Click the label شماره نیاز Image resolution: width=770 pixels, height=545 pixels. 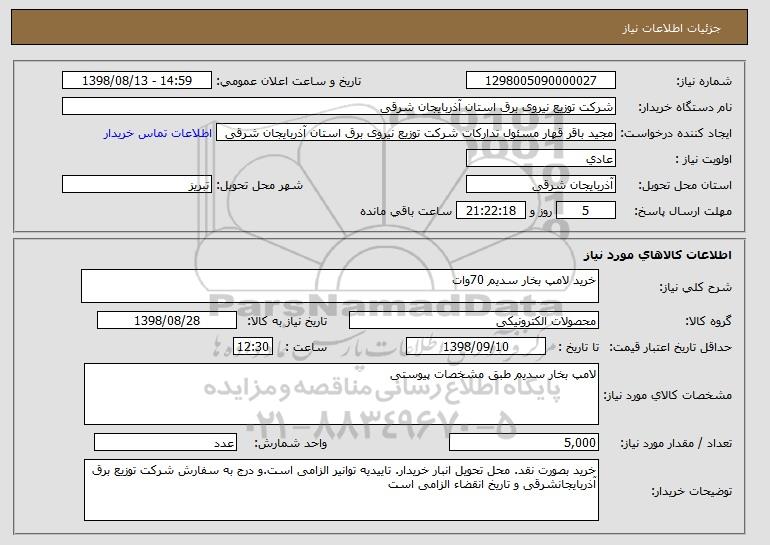(704, 82)
